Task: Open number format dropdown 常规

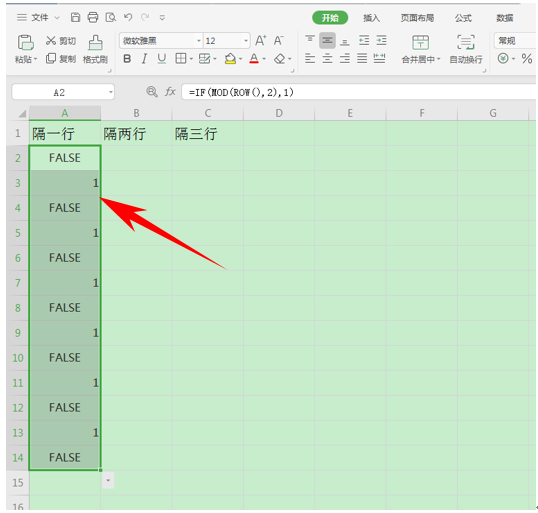Action: (x=515, y=41)
